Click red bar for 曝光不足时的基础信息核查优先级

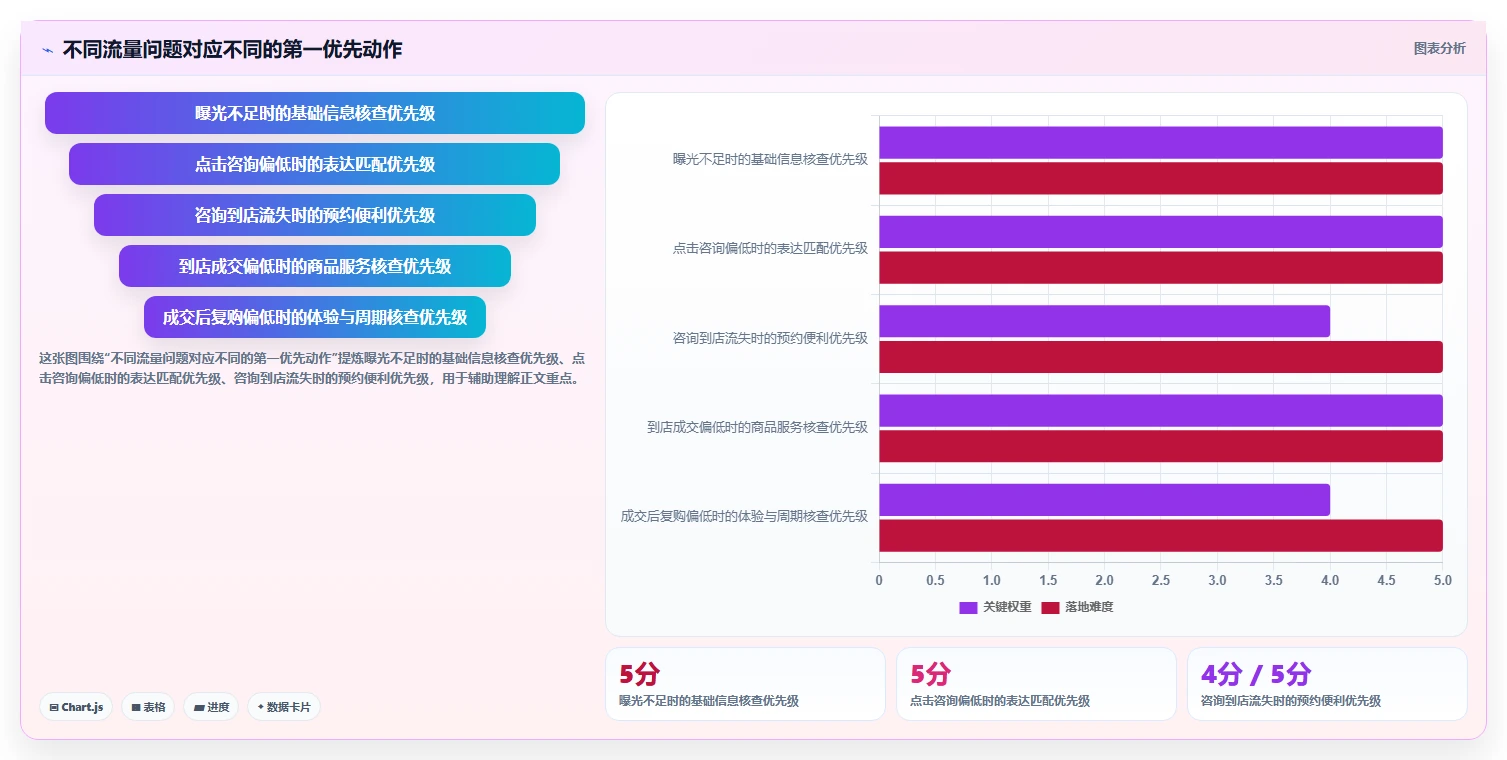tap(1161, 178)
